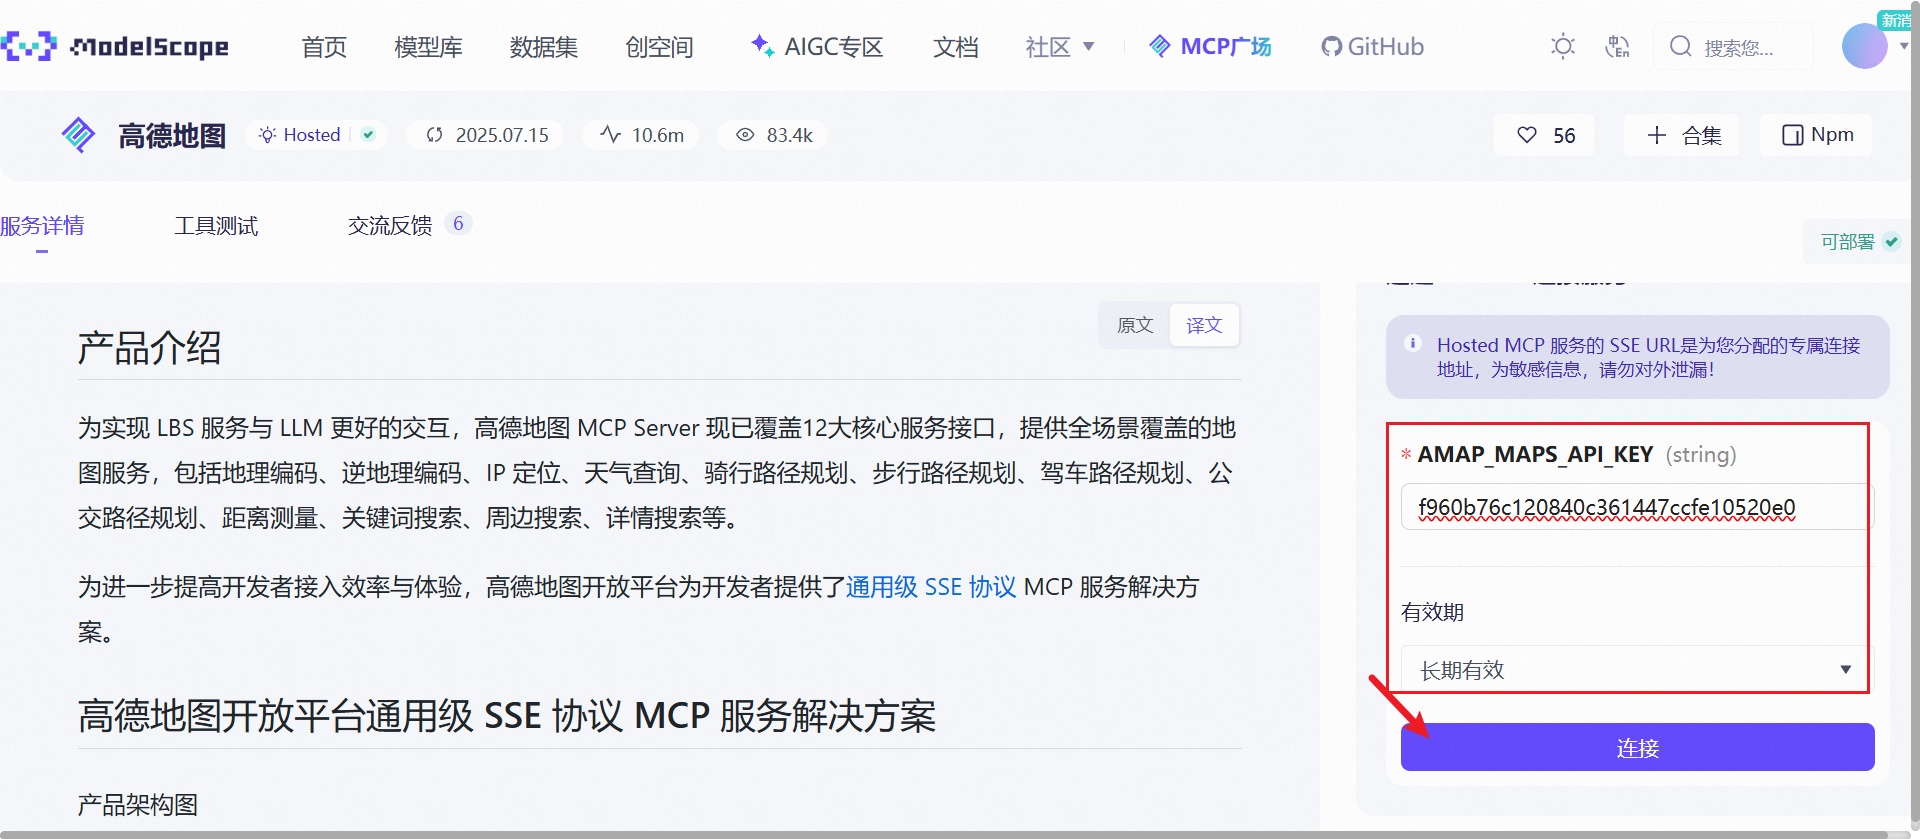Image resolution: width=1920 pixels, height=839 pixels.
Task: Click the plus icon beside 合集
Action: [1657, 135]
